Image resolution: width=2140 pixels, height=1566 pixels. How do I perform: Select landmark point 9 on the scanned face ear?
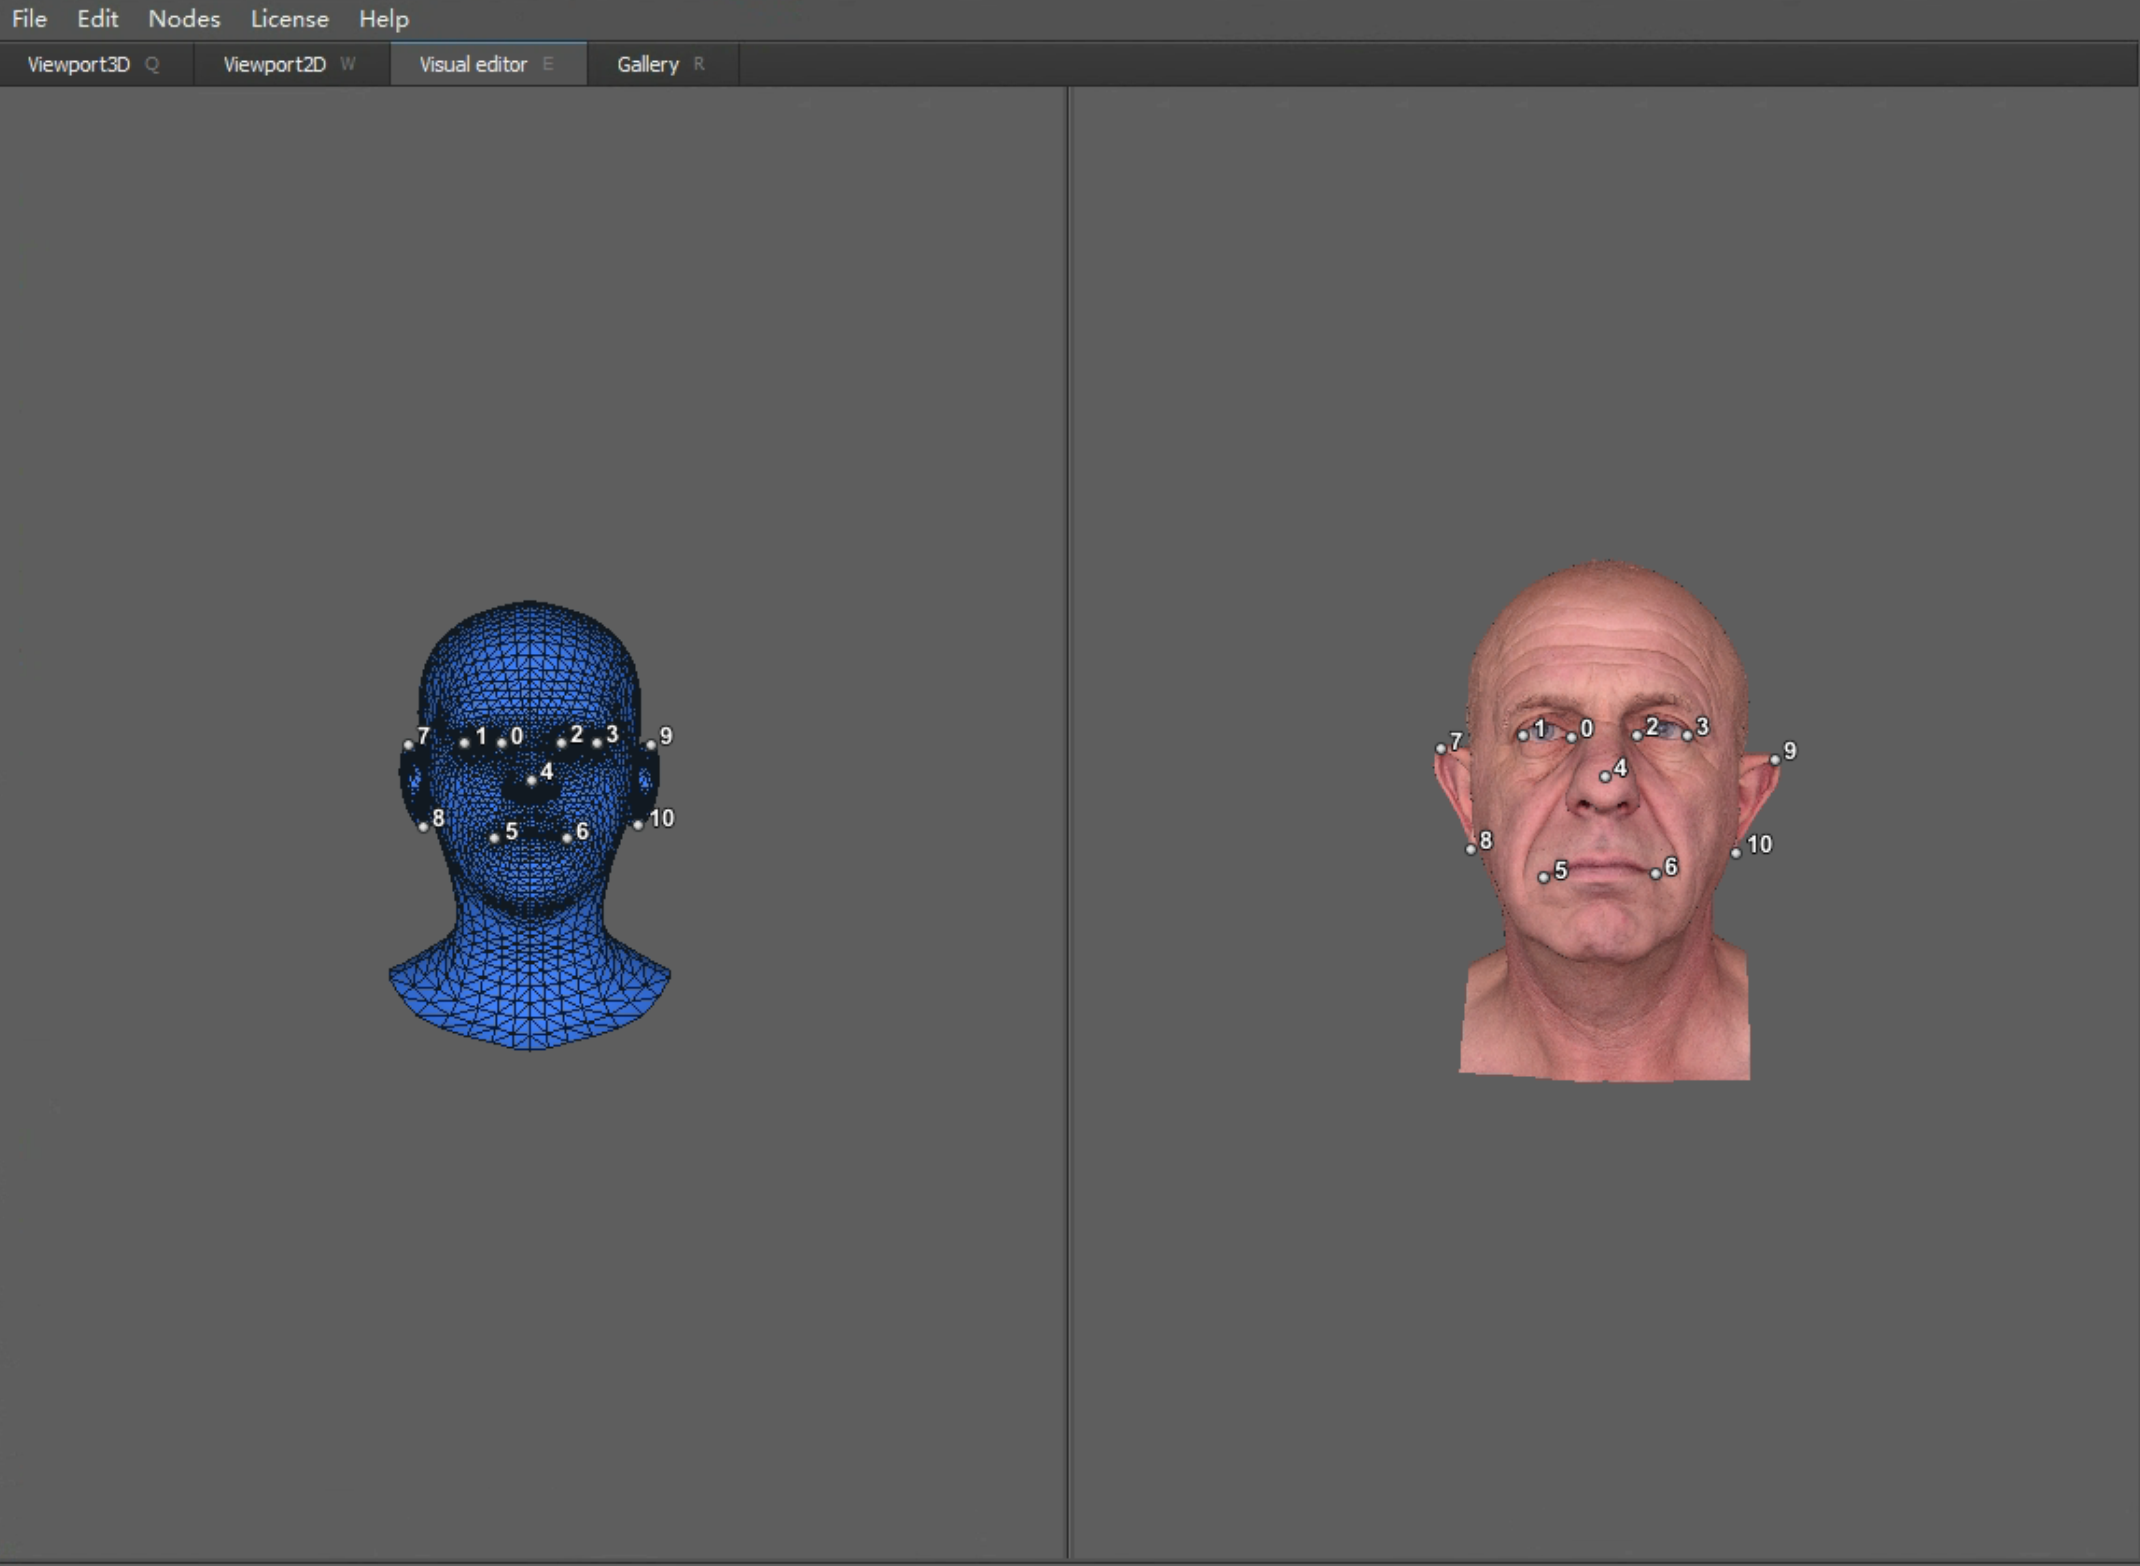click(x=1775, y=760)
